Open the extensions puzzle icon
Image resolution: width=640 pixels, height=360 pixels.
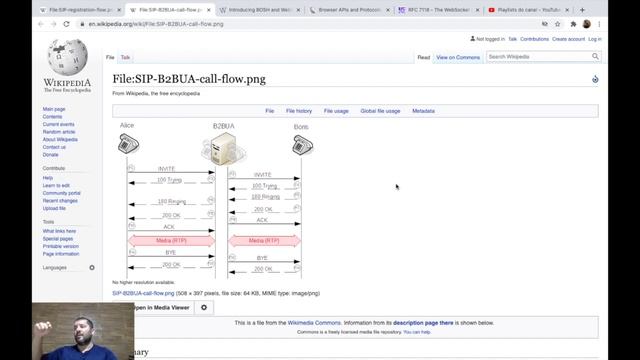(x=573, y=24)
